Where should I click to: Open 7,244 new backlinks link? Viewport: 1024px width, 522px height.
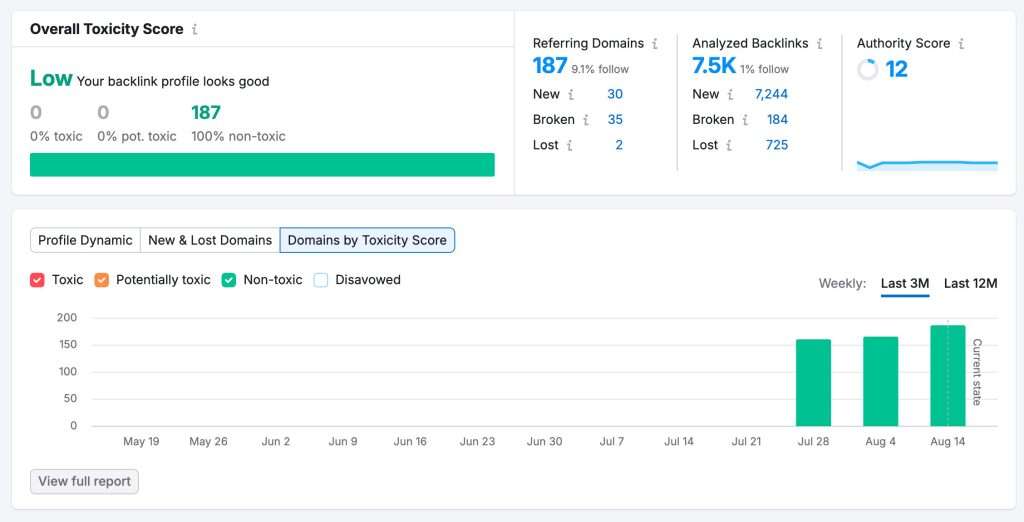[771, 94]
